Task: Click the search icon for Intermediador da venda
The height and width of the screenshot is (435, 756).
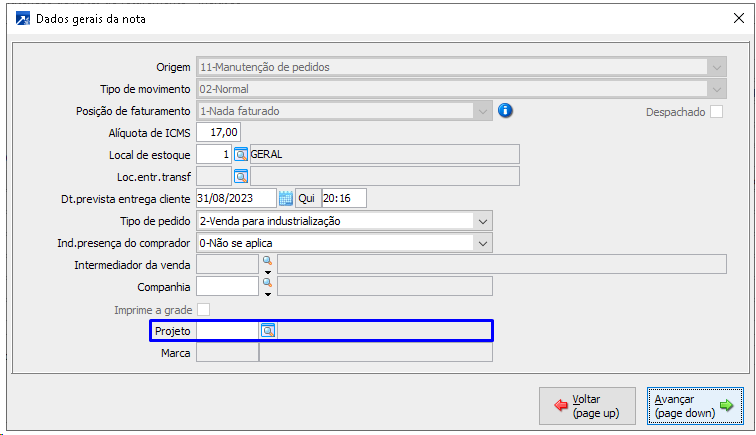Action: 267,260
